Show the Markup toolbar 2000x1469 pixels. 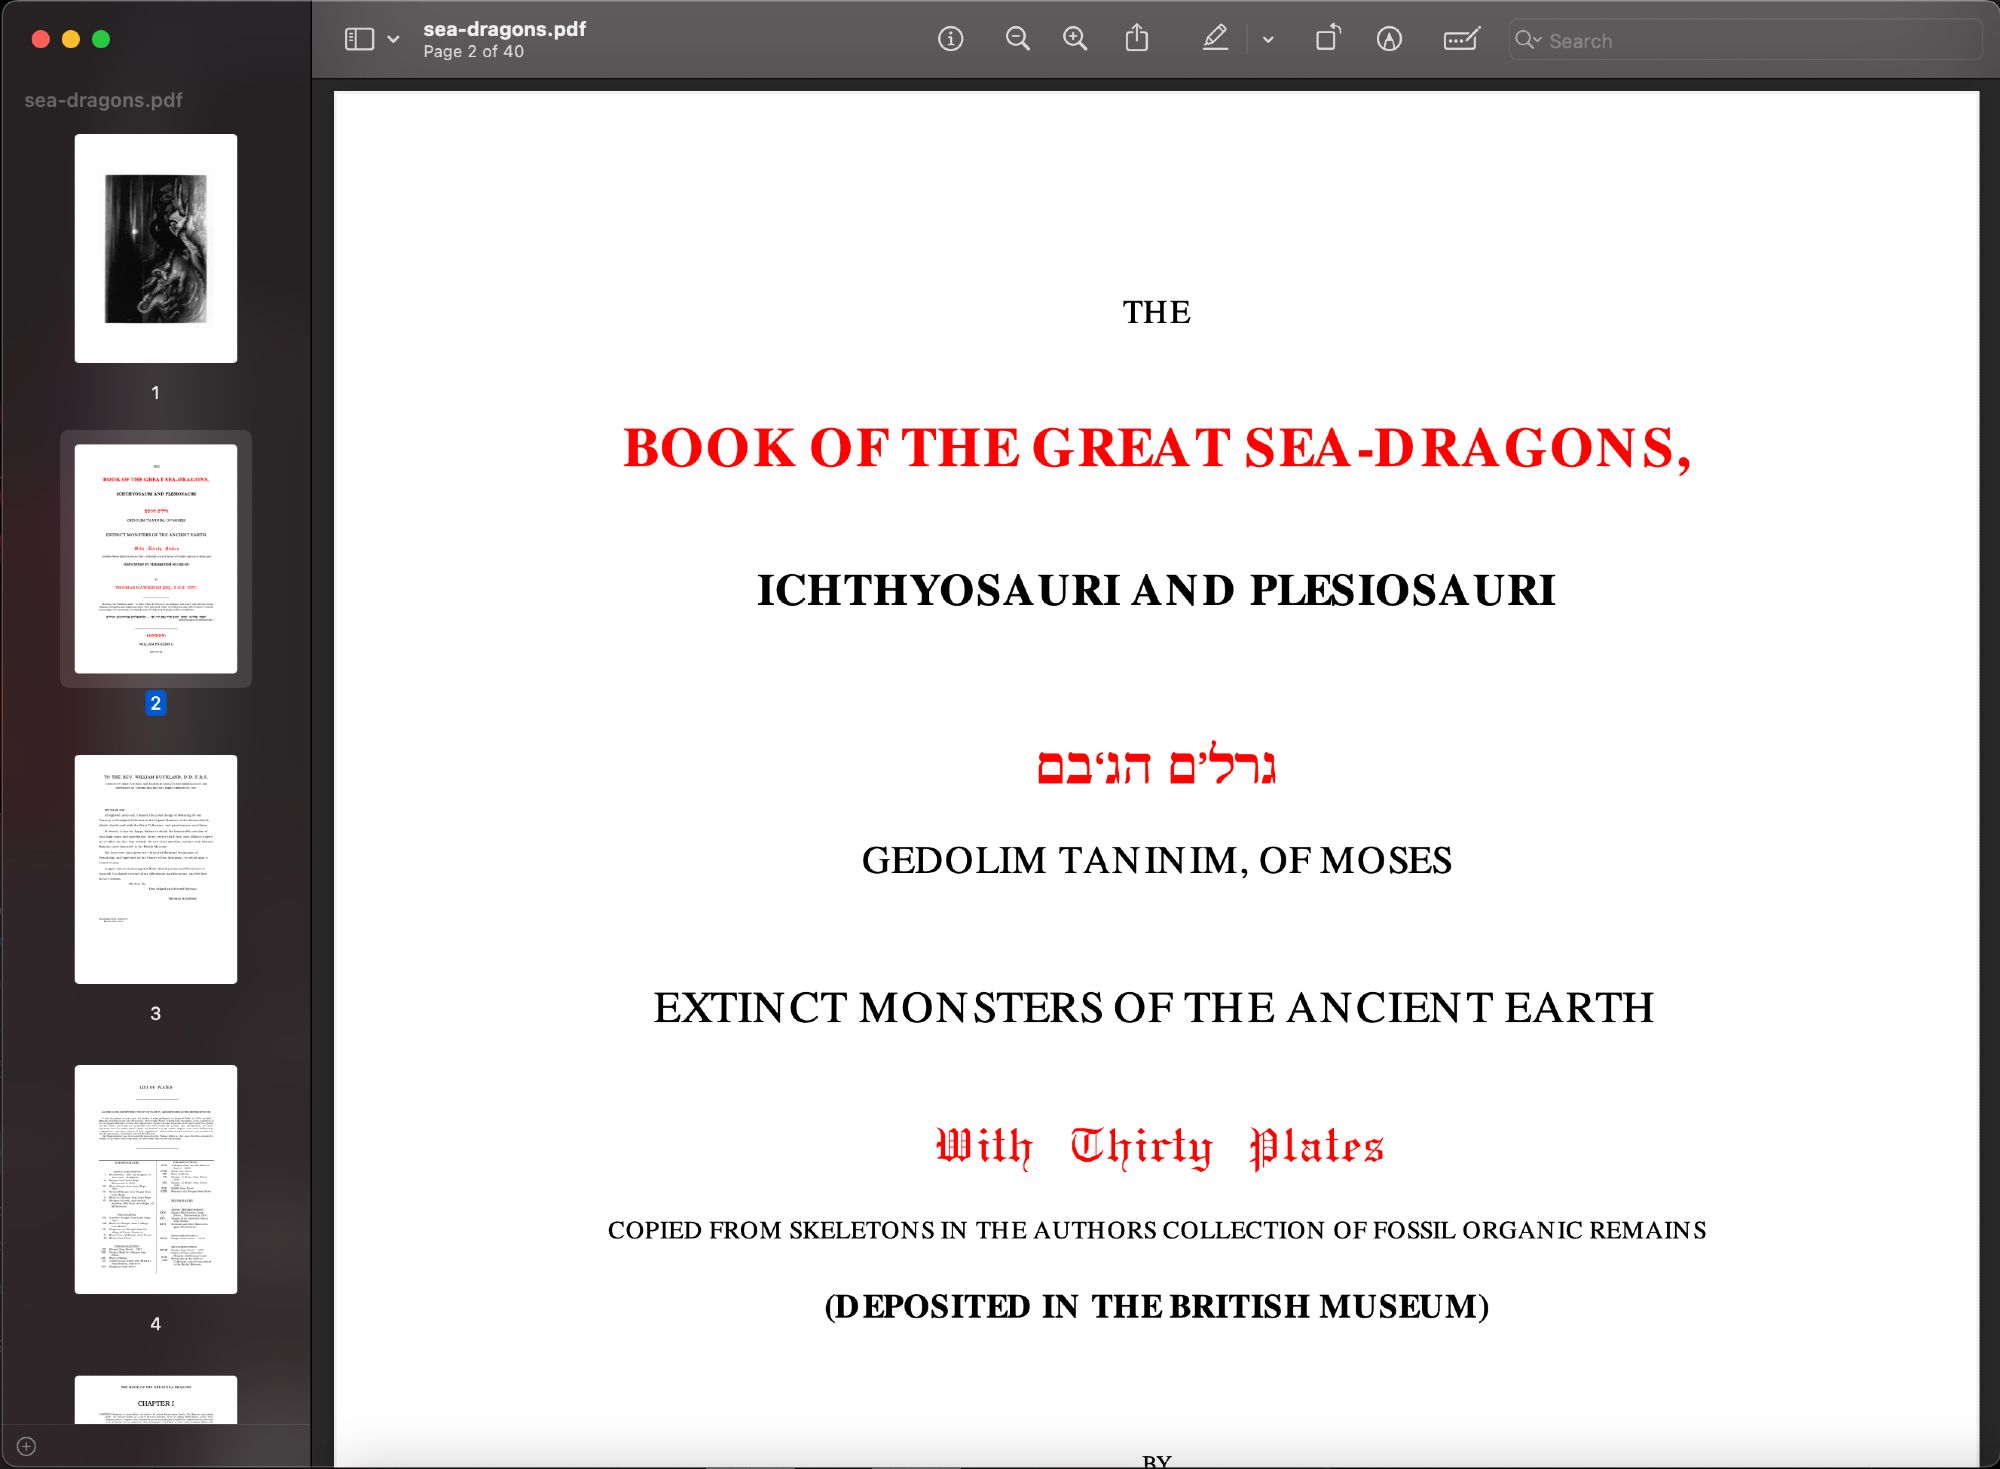pyautogui.click(x=1389, y=39)
